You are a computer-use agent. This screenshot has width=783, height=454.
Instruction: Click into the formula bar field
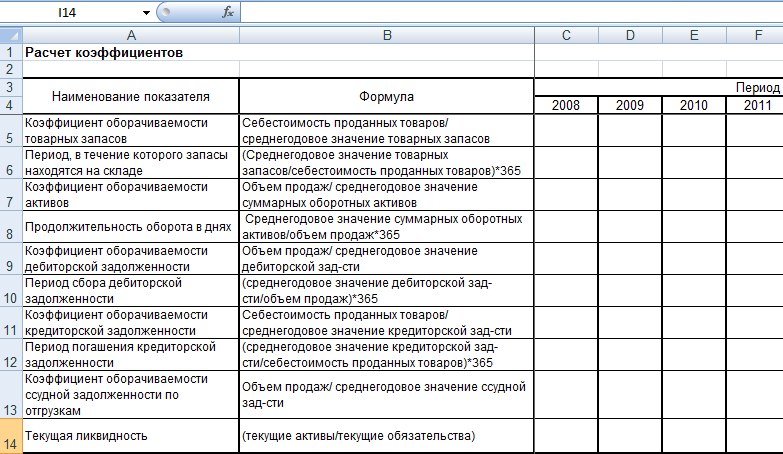click(x=511, y=12)
